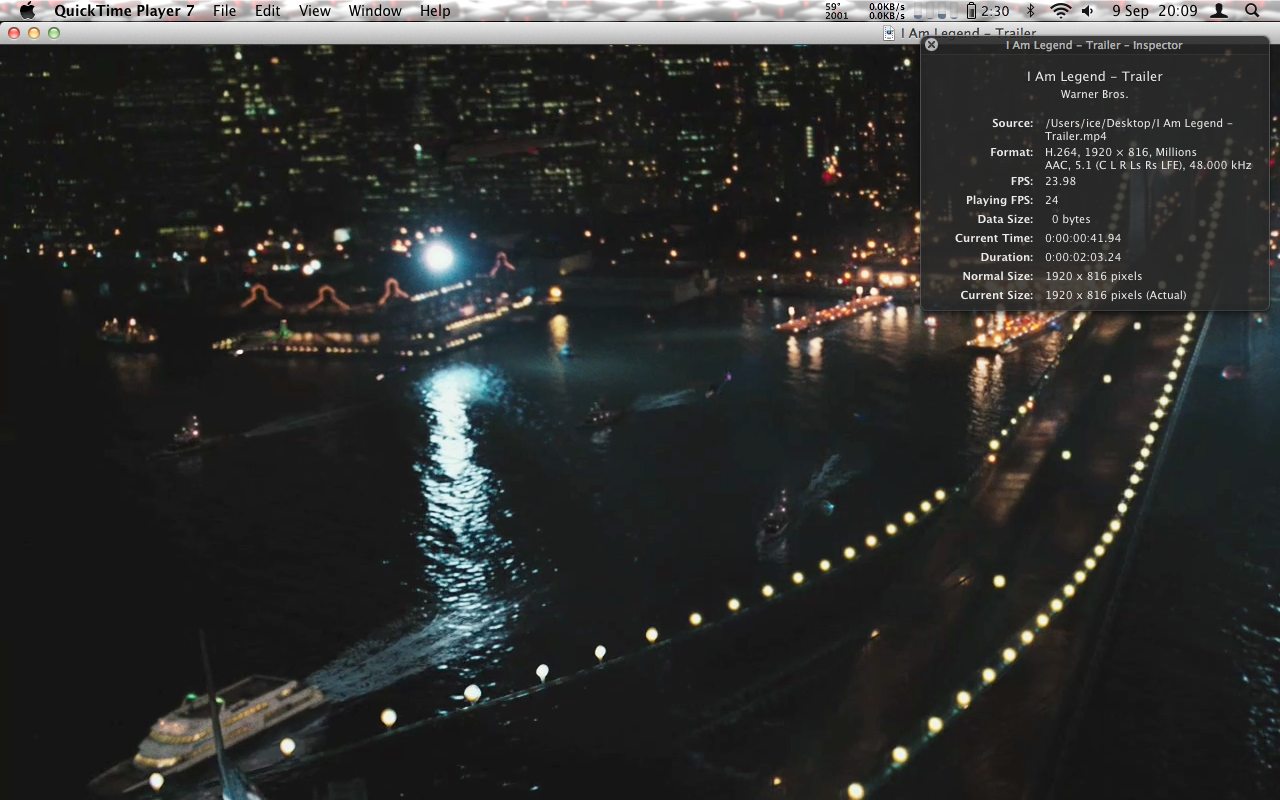
Task: Click the memory usage bars menu bar item
Action: [936, 11]
